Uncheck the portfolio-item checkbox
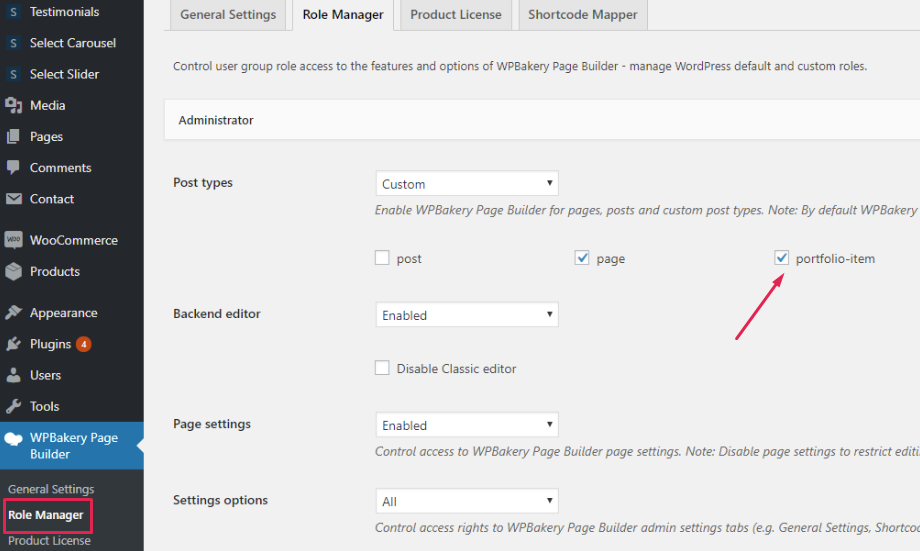Viewport: 920px width, 551px height. pyautogui.click(x=781, y=258)
